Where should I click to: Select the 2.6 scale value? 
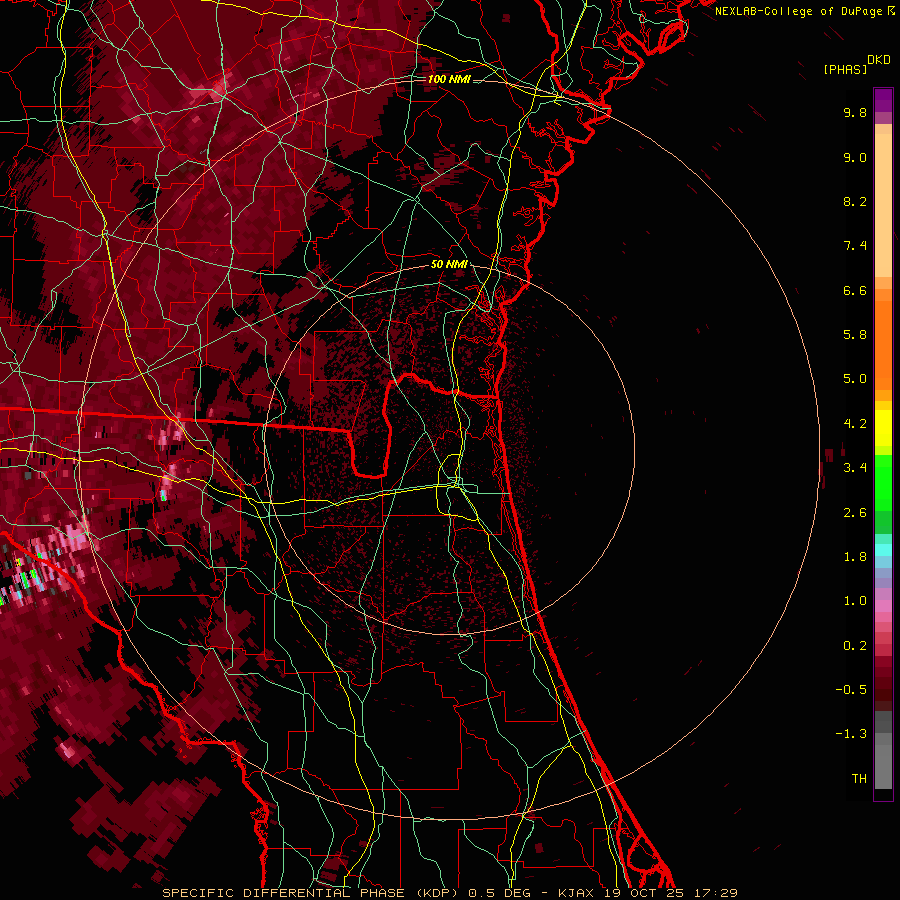click(x=855, y=513)
